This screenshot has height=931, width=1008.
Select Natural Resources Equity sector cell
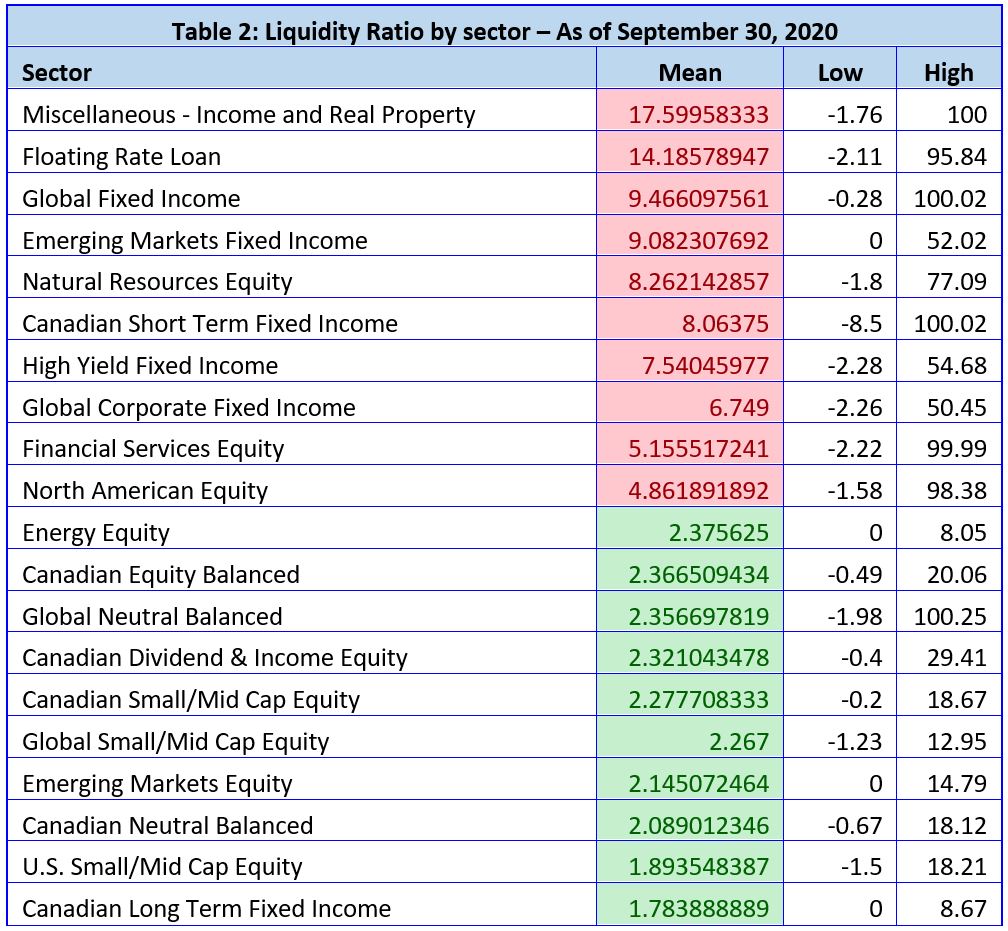coord(157,282)
